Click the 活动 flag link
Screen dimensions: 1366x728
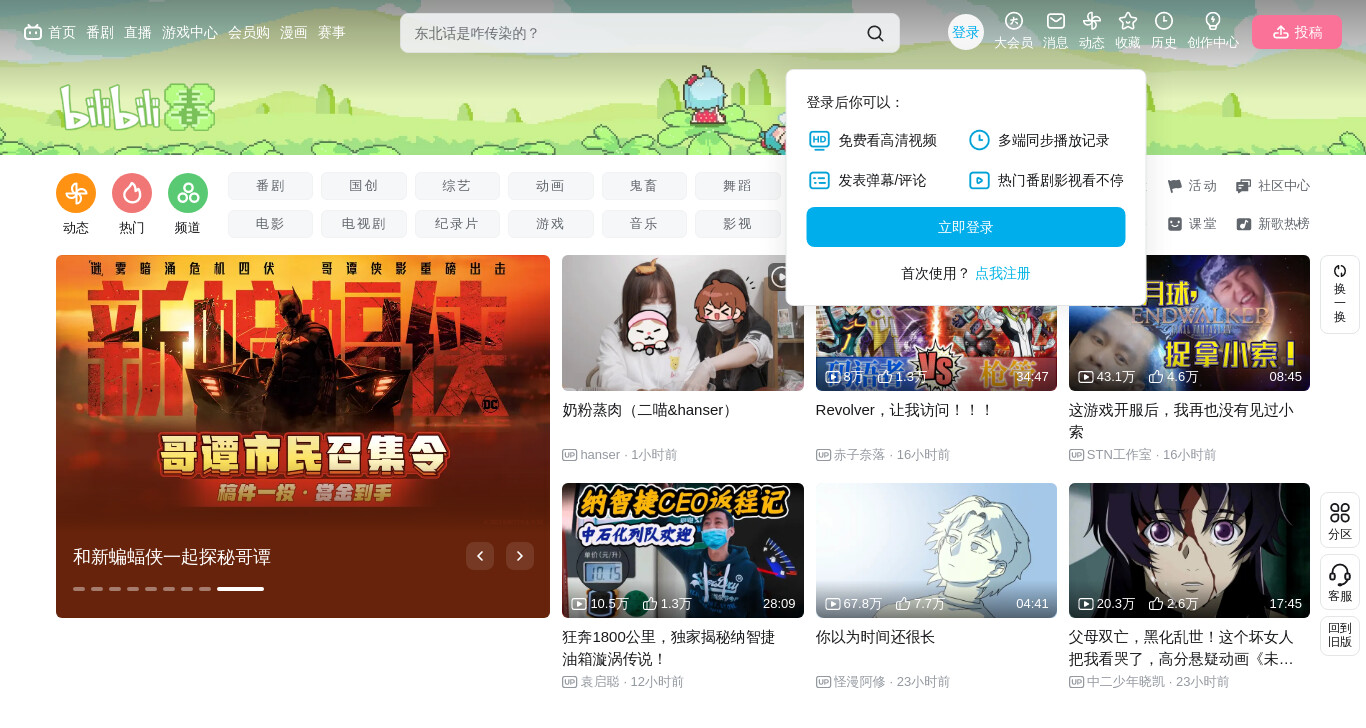(1192, 186)
